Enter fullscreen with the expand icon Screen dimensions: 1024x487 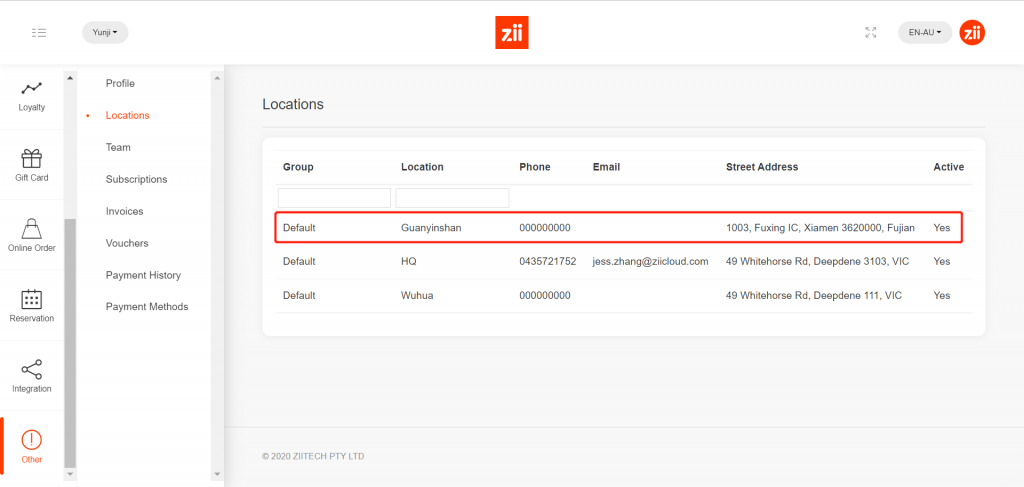[870, 32]
